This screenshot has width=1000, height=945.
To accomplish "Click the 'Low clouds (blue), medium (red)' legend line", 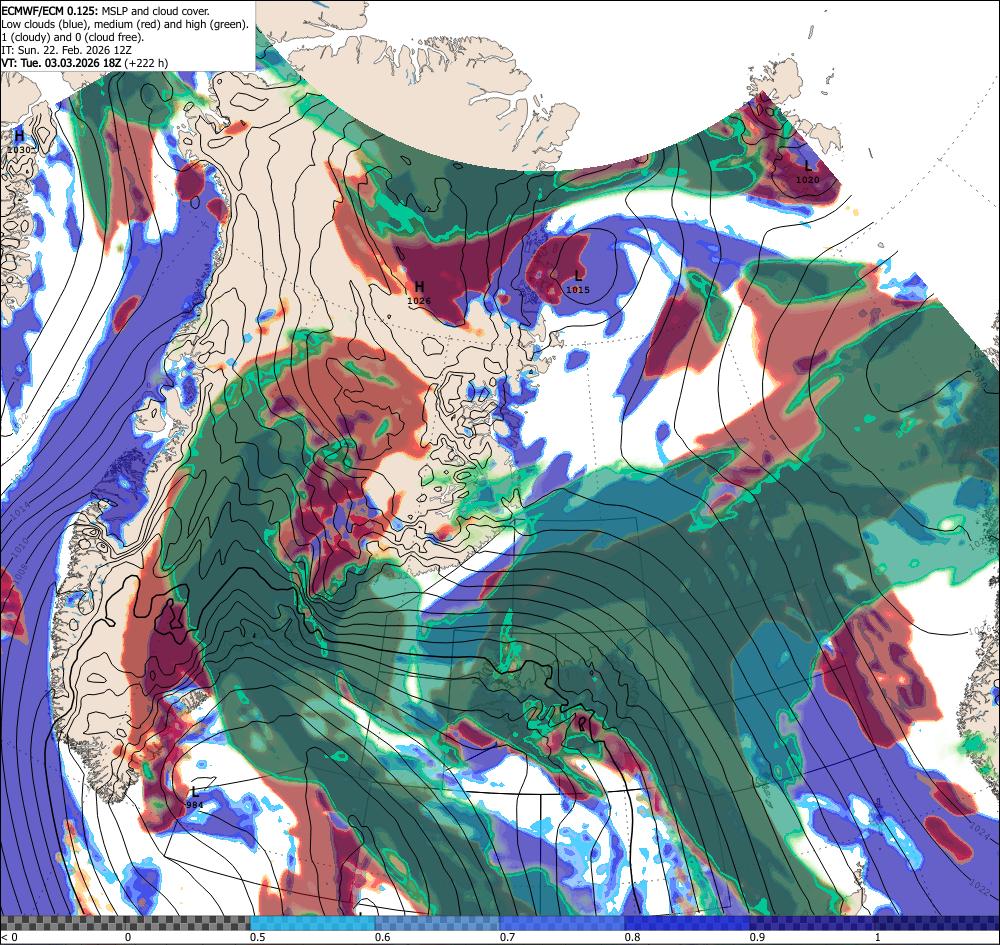I will click(125, 24).
